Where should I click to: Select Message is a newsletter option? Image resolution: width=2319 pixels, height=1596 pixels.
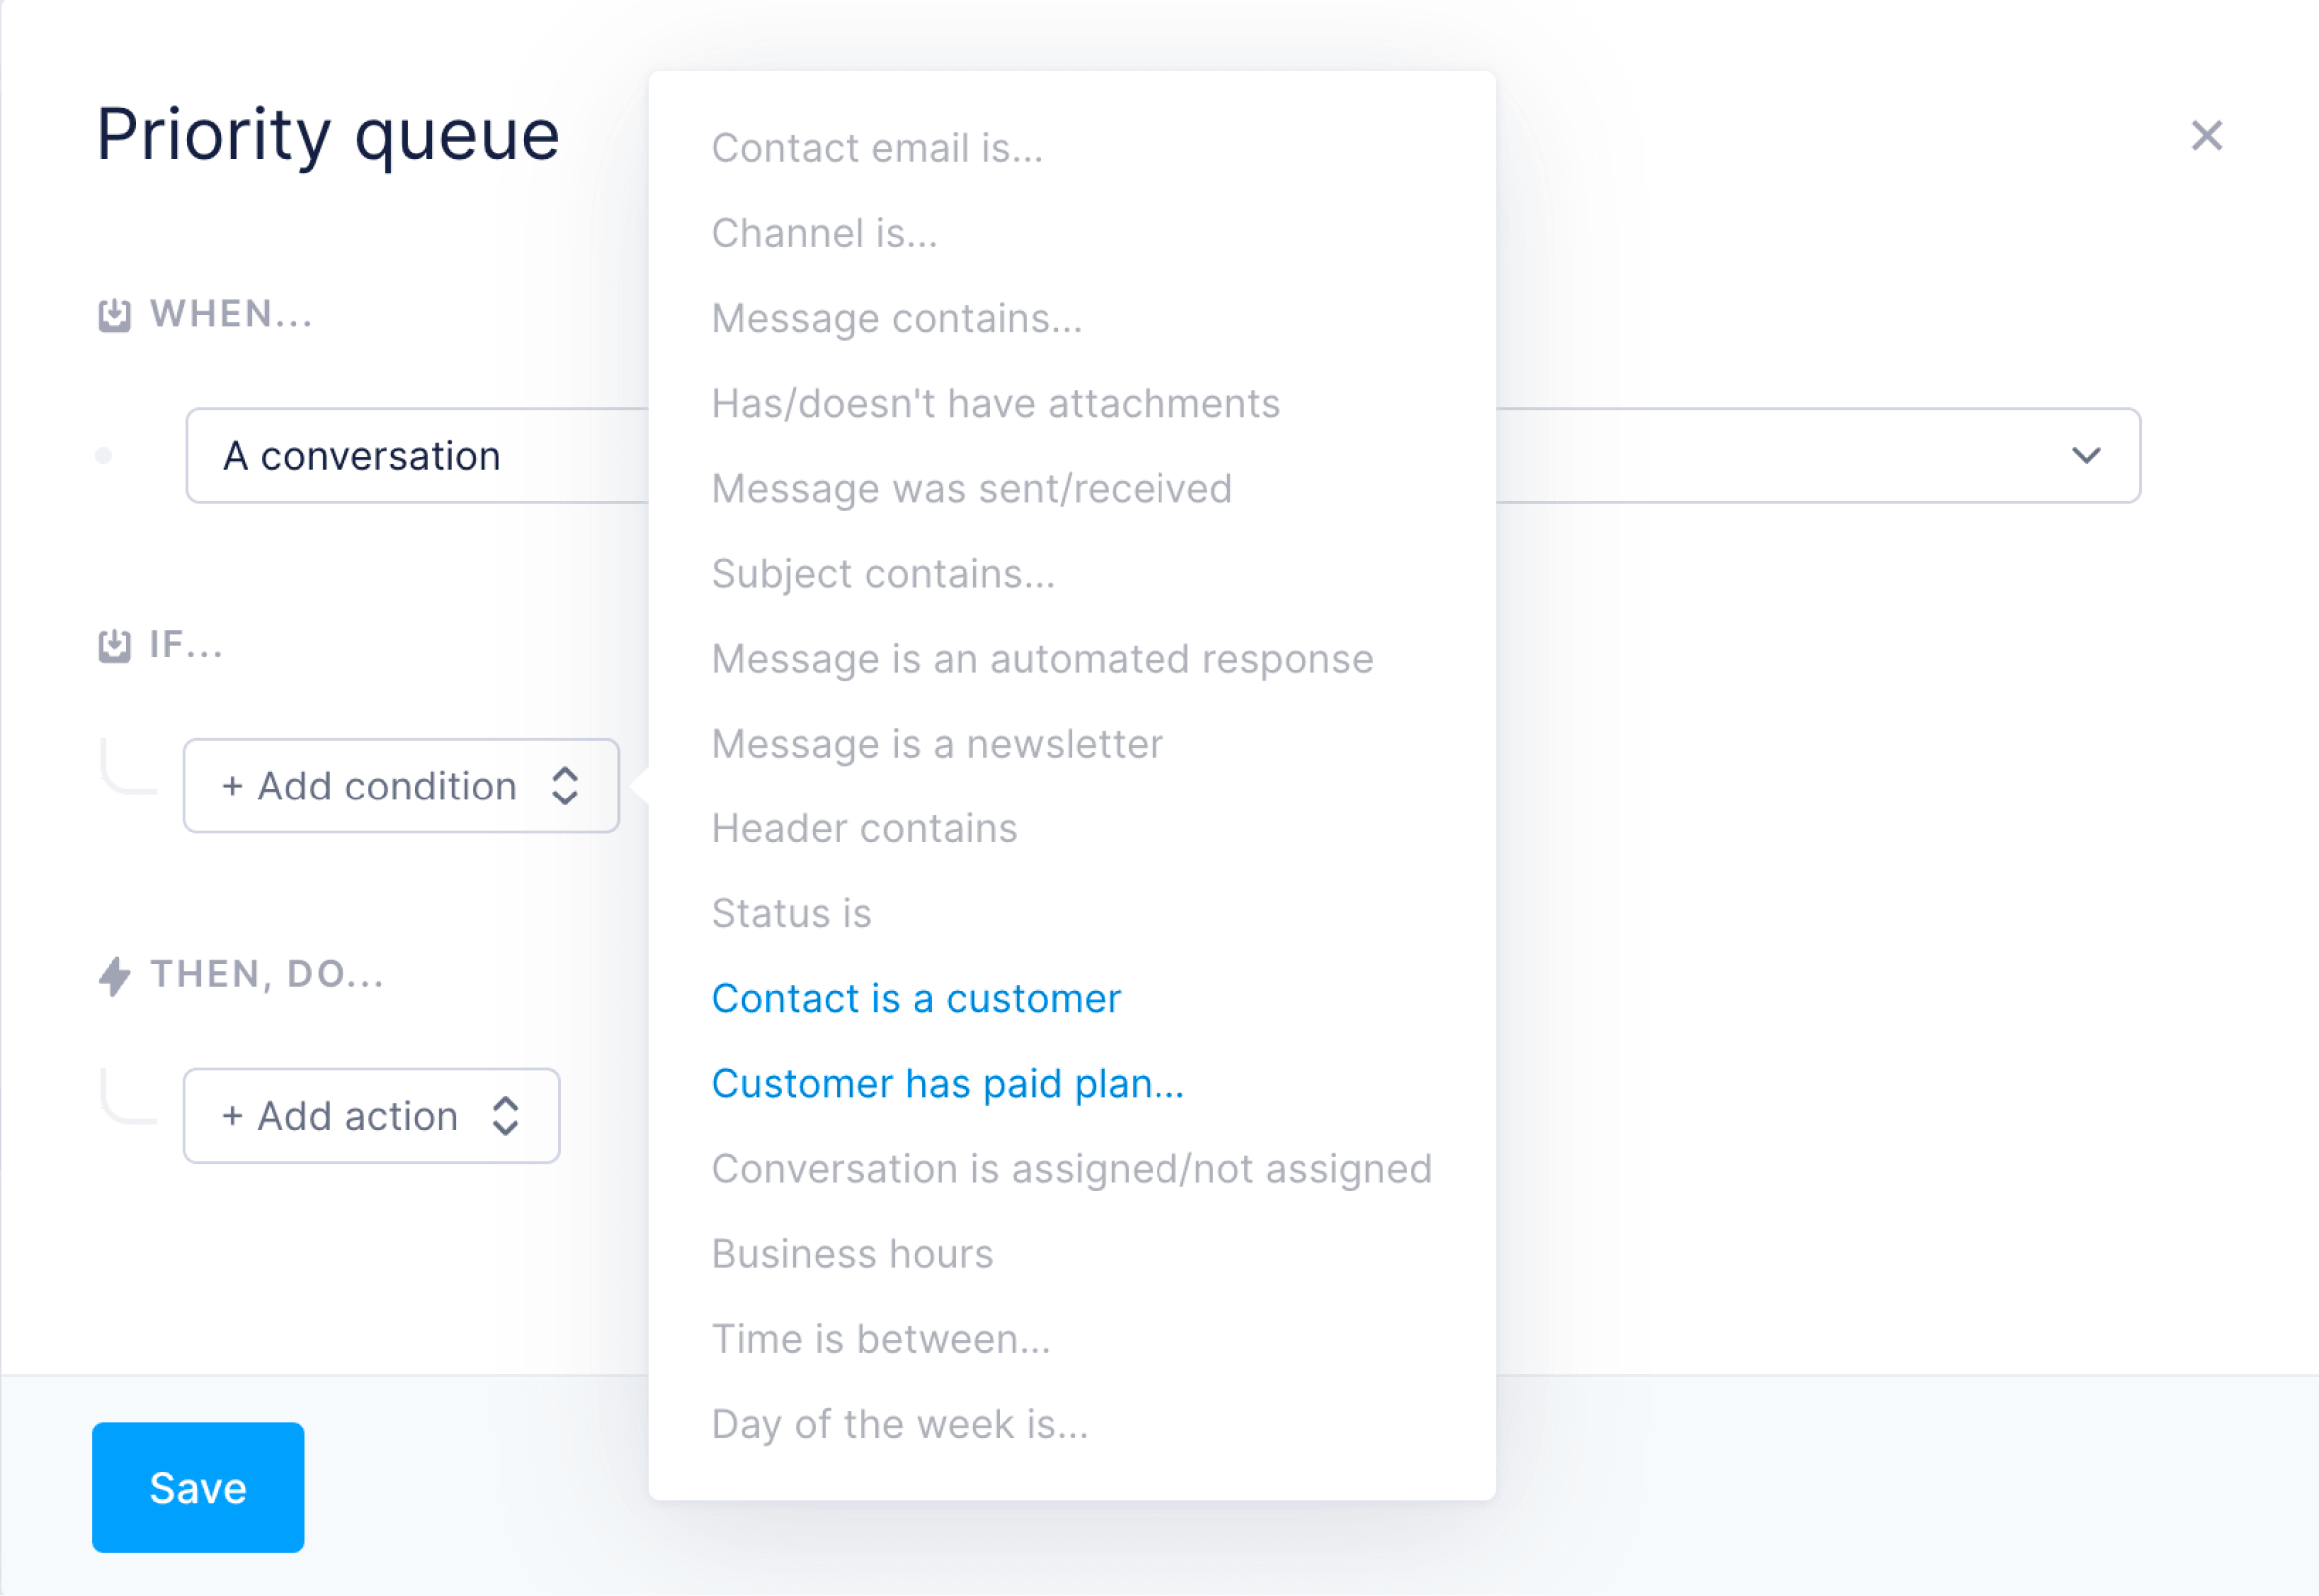(x=937, y=743)
